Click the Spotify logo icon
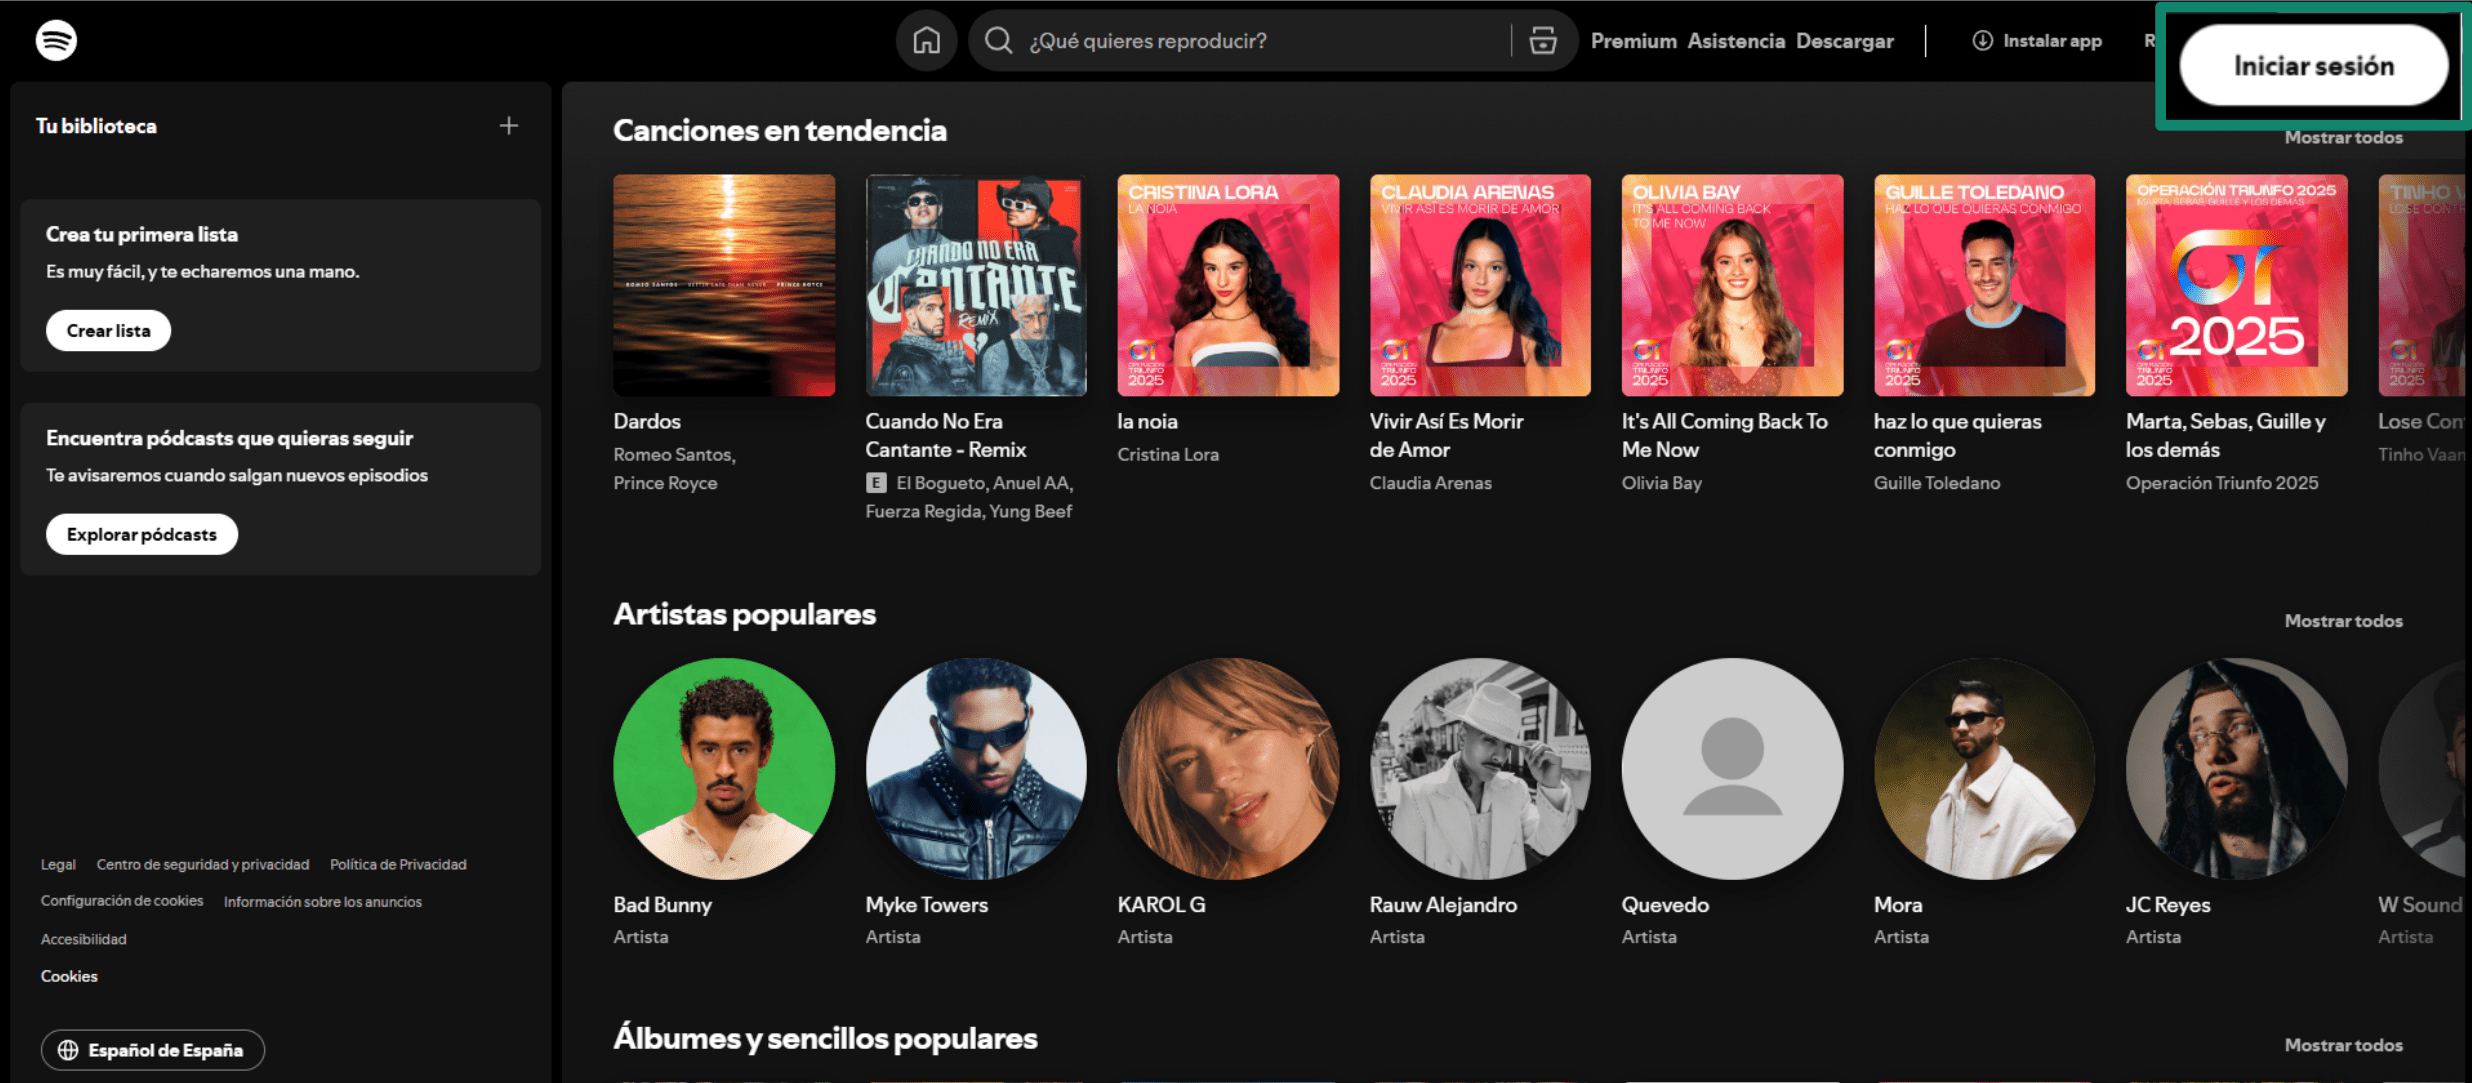Screen dimensions: 2472x1083 point(56,40)
